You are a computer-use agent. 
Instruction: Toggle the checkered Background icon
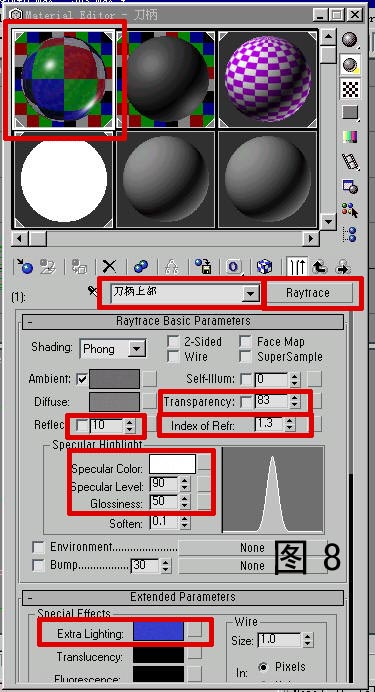pos(350,89)
